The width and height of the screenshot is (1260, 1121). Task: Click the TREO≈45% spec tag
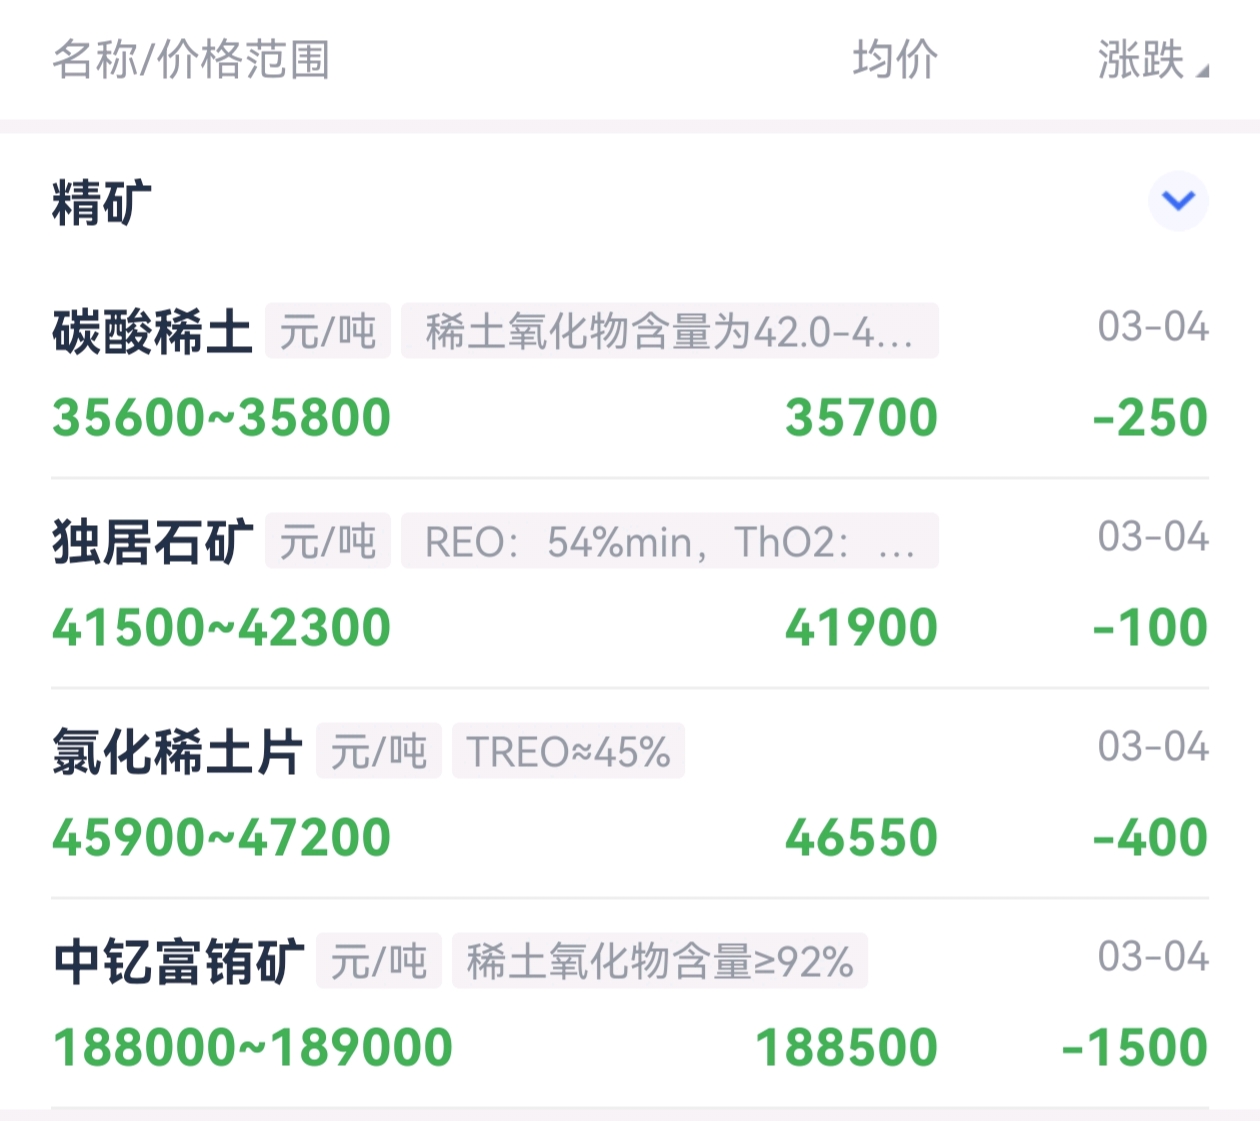[568, 750]
